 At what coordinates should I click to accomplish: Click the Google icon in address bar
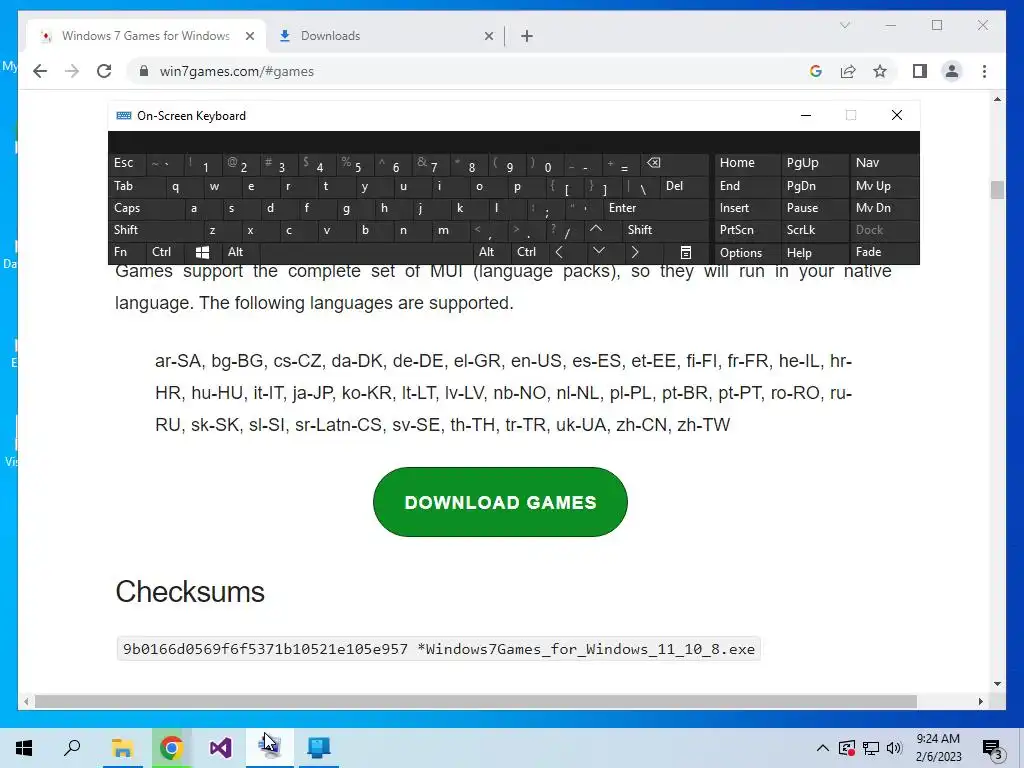pyautogui.click(x=816, y=71)
